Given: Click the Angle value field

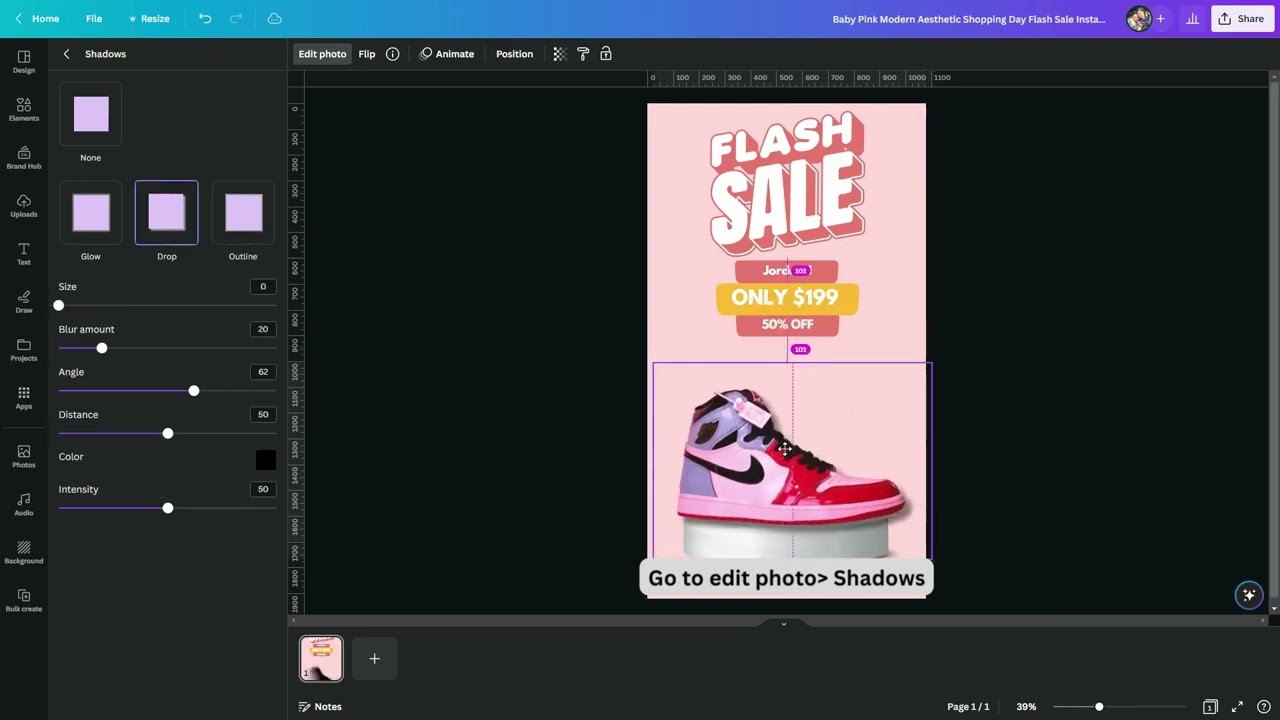Looking at the screenshot, I should (263, 372).
